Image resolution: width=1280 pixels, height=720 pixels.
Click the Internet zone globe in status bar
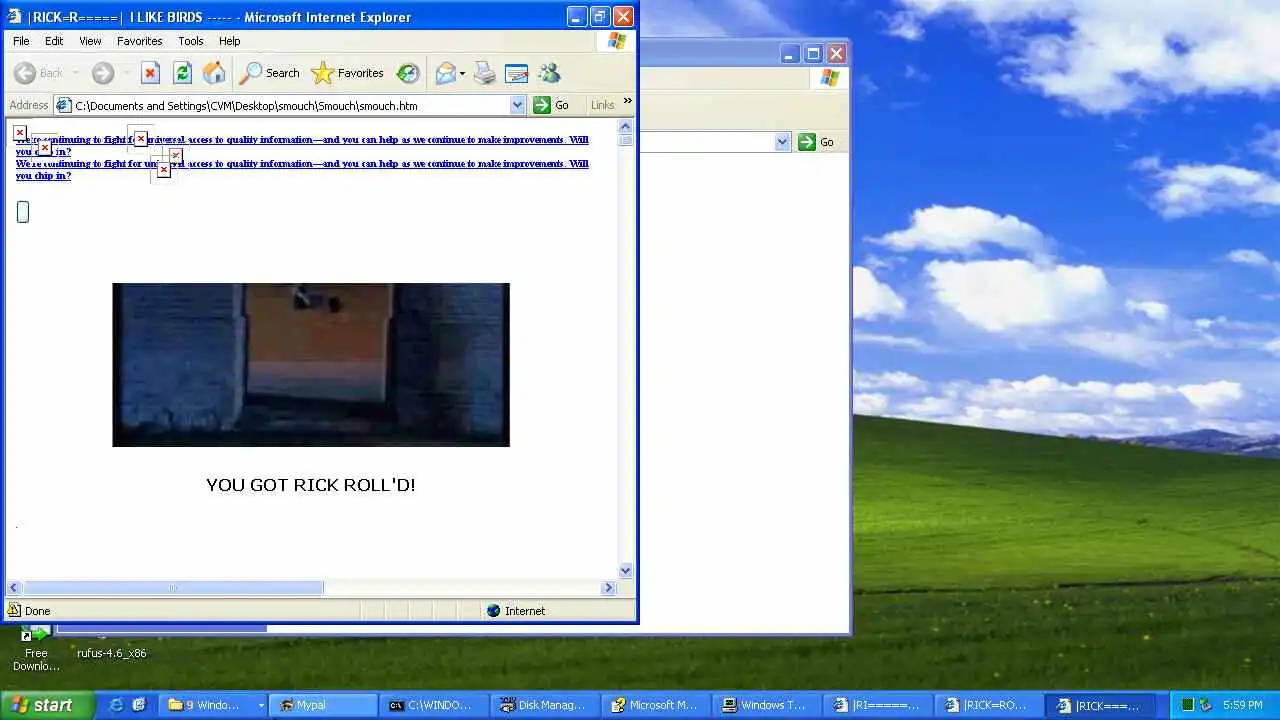493,611
